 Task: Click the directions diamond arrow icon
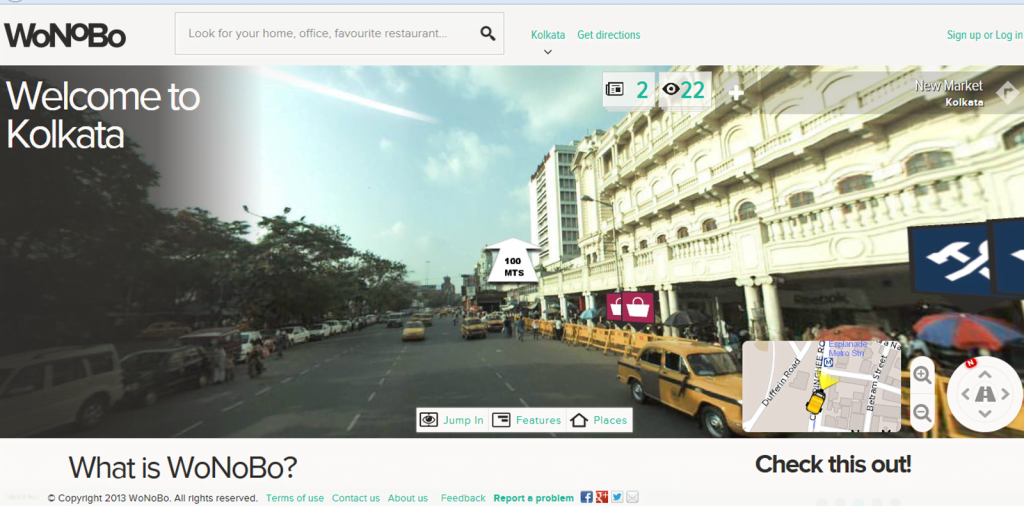tap(1007, 92)
